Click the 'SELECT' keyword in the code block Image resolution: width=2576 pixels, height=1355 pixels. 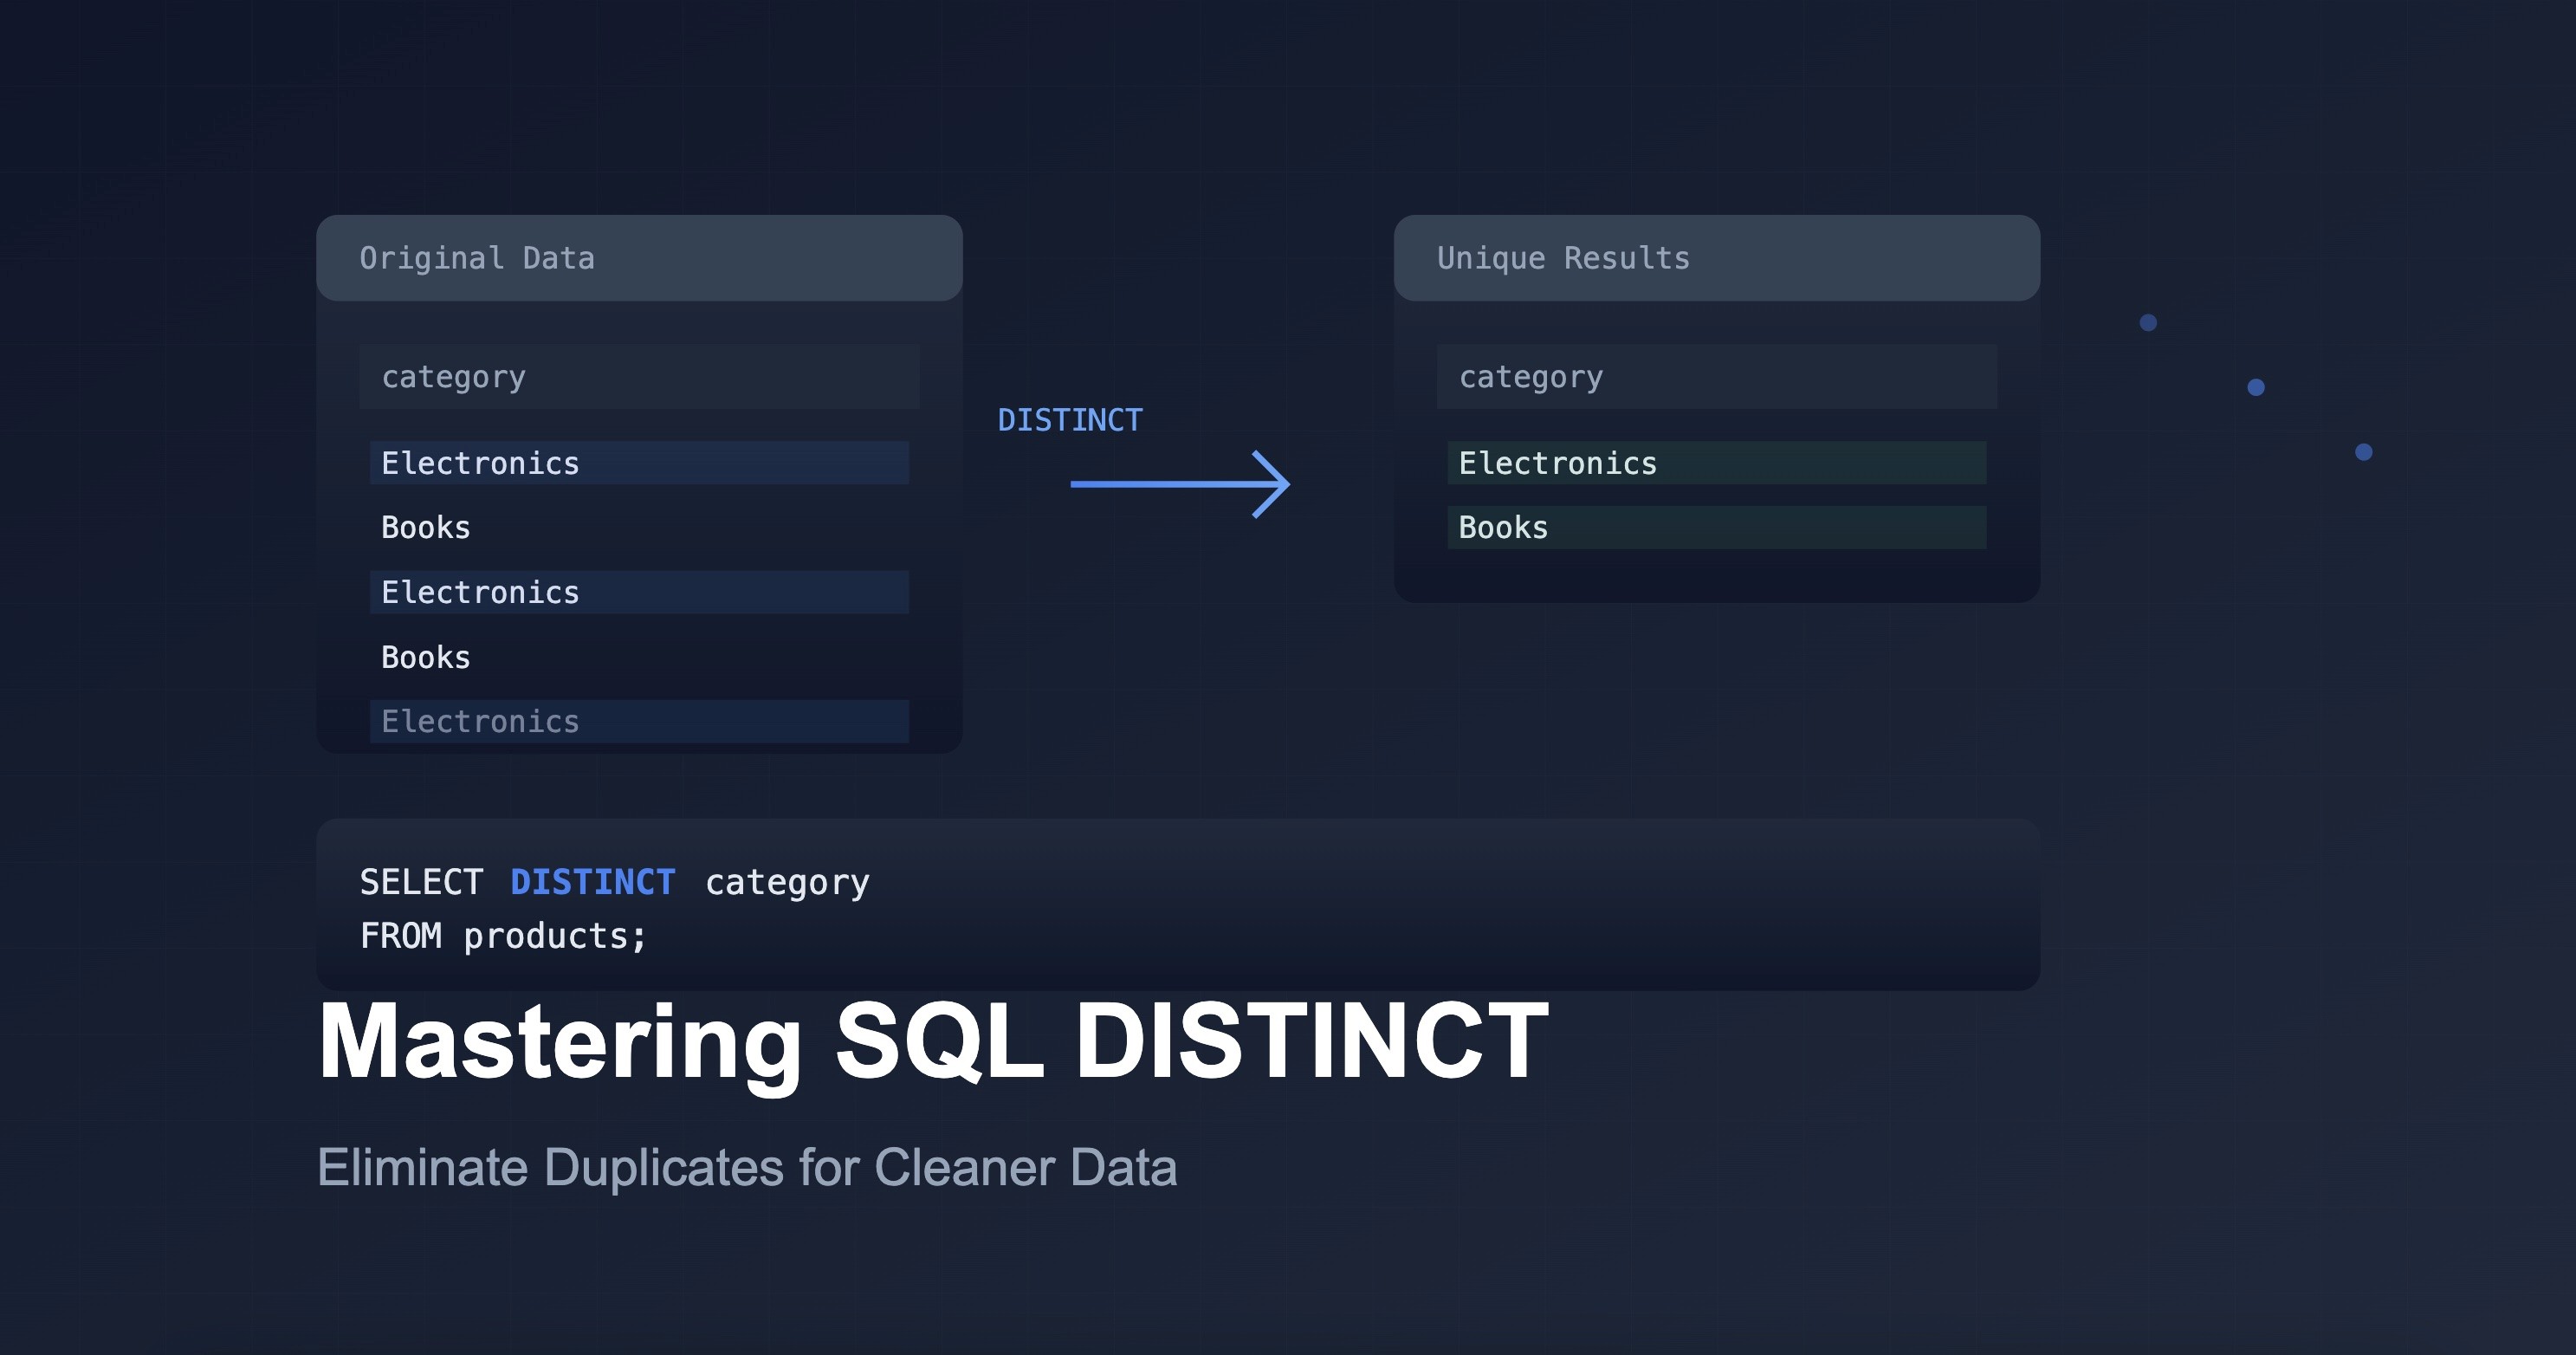point(421,882)
